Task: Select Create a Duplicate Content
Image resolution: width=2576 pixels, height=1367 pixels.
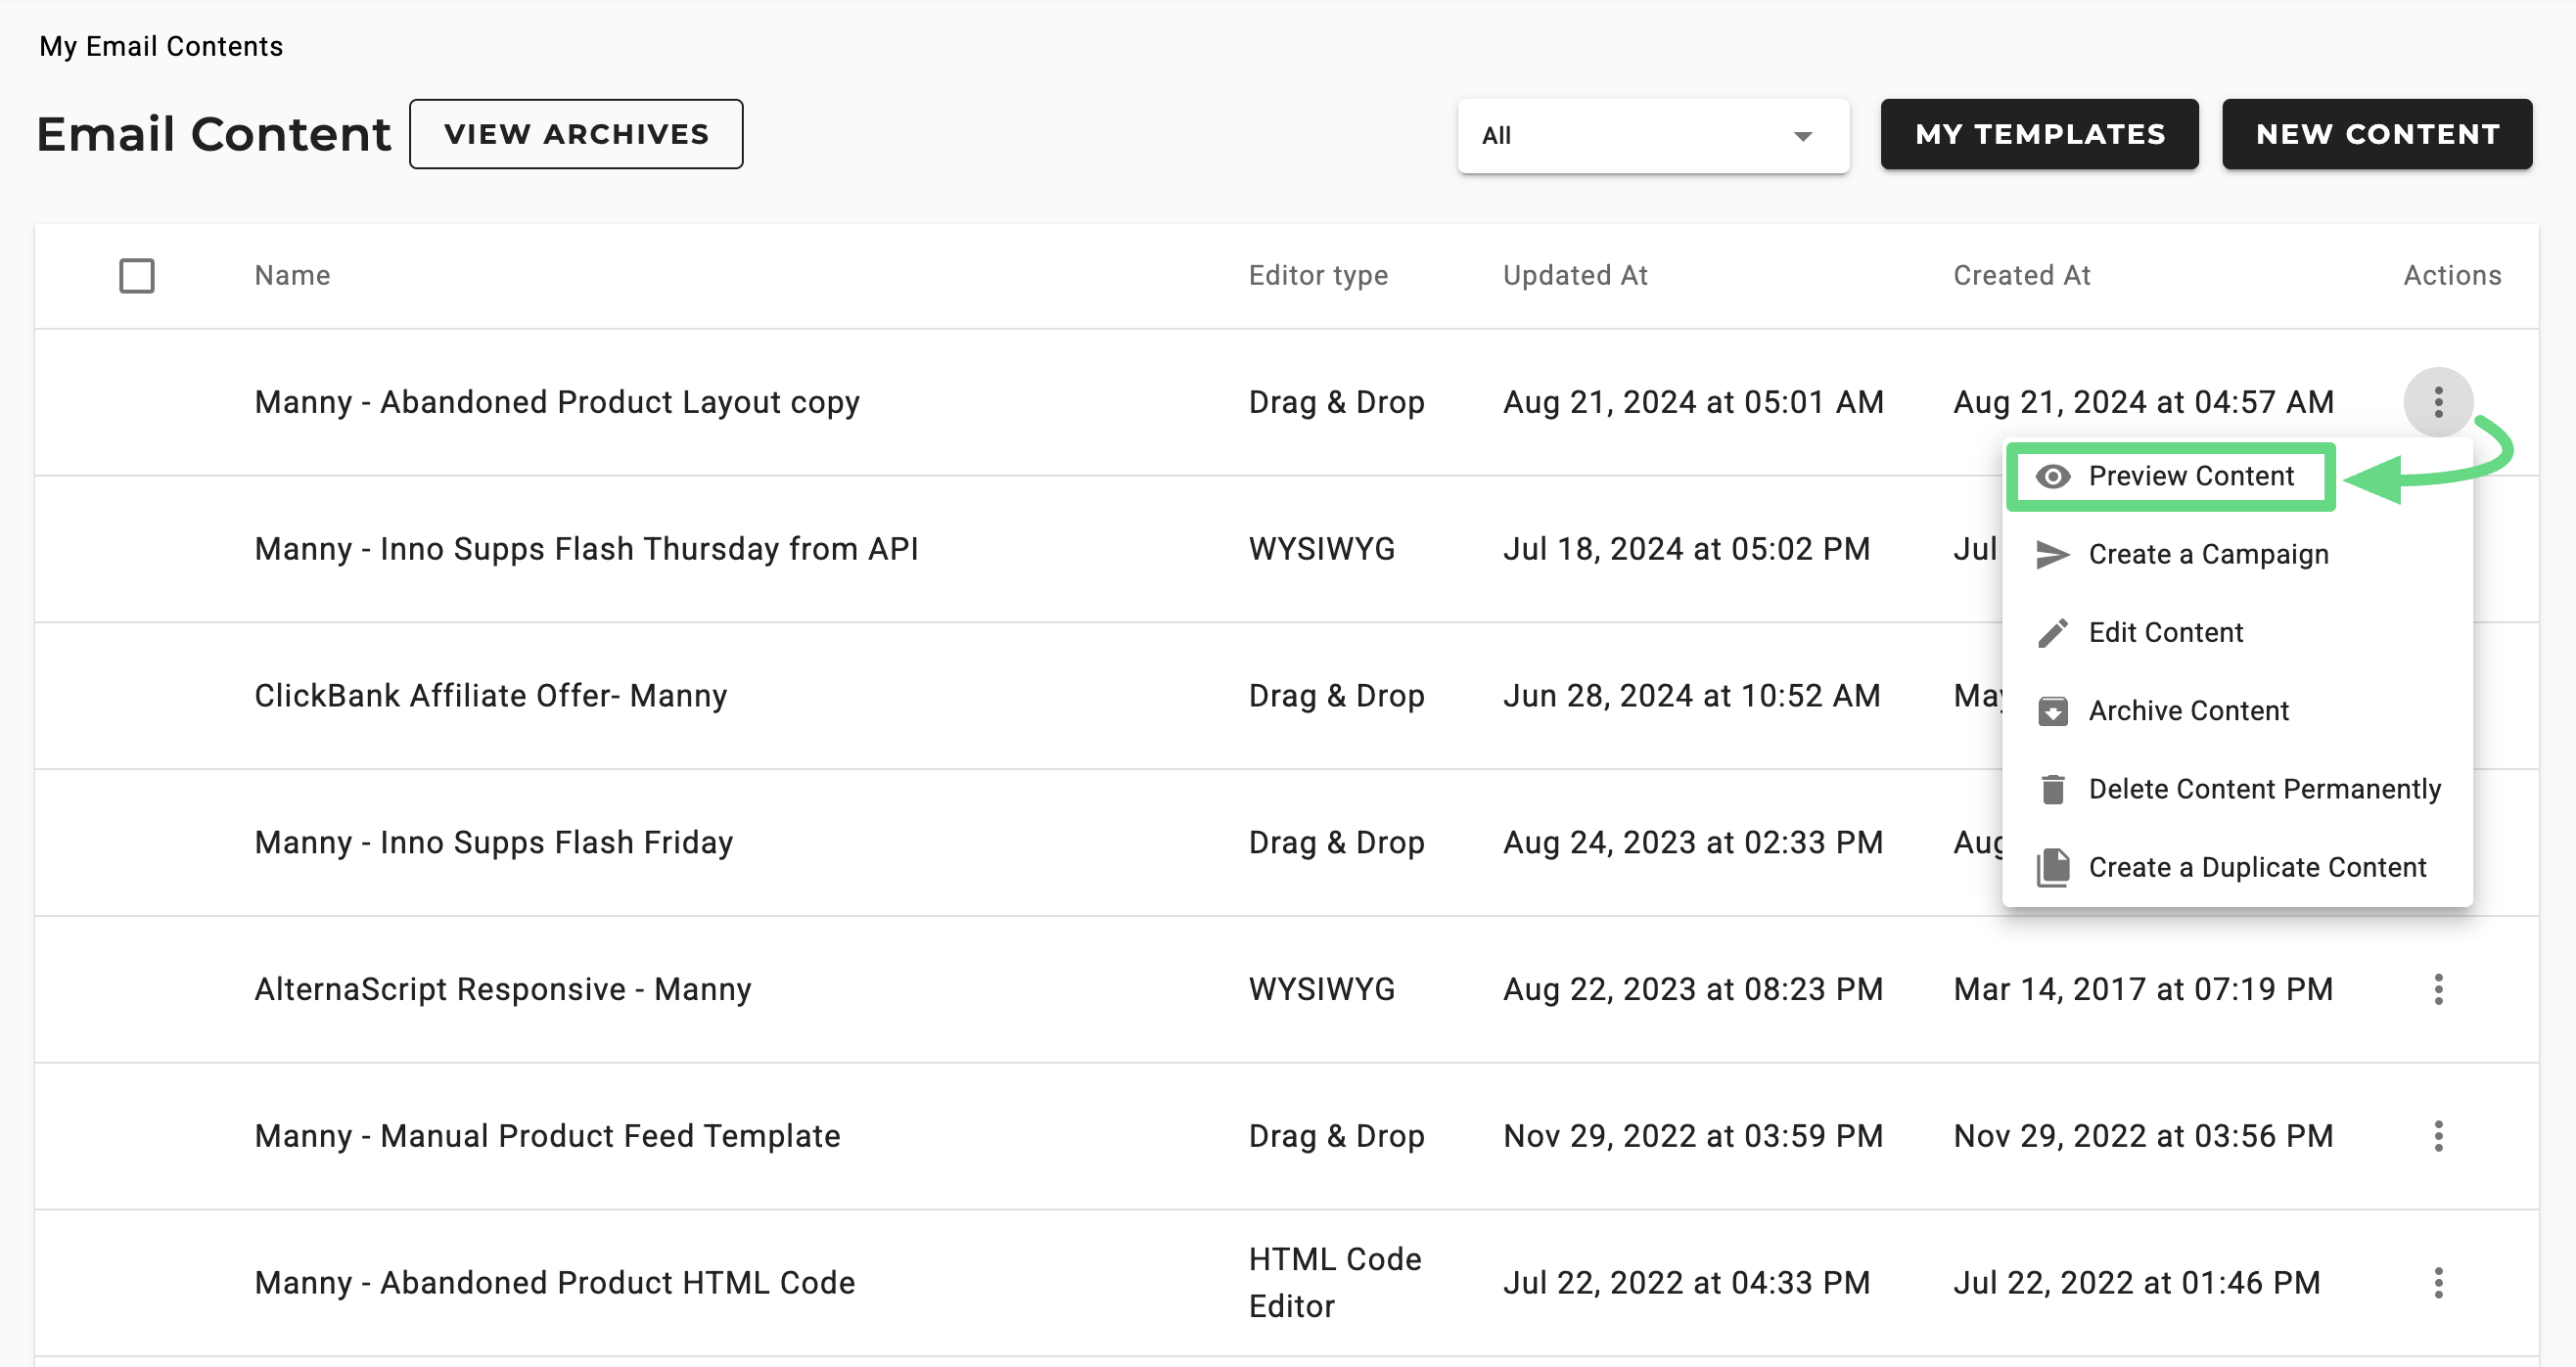Action: click(x=2237, y=867)
